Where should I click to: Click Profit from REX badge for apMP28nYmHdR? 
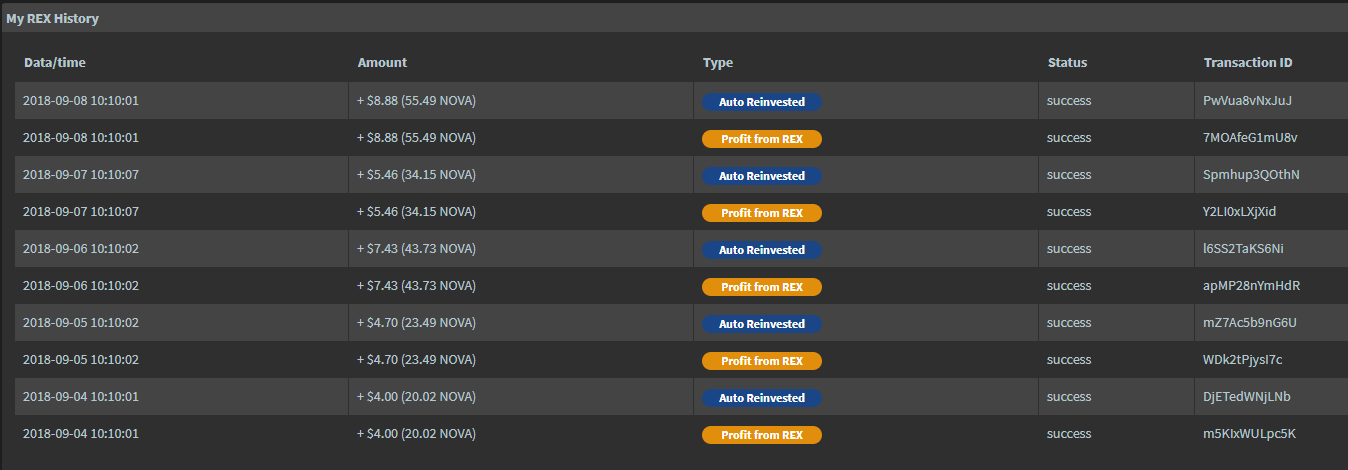761,287
